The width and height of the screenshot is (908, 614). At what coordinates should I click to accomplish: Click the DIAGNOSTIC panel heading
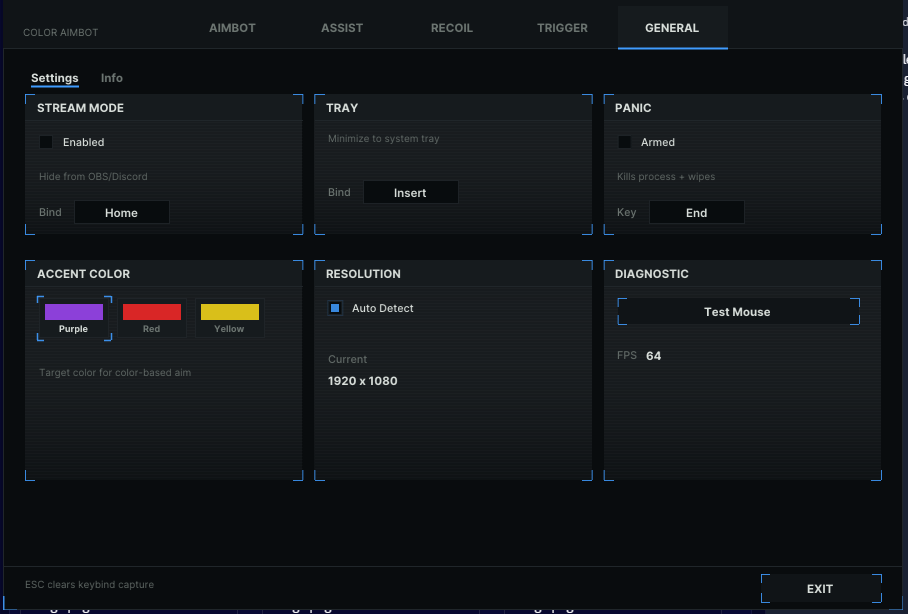click(x=651, y=274)
